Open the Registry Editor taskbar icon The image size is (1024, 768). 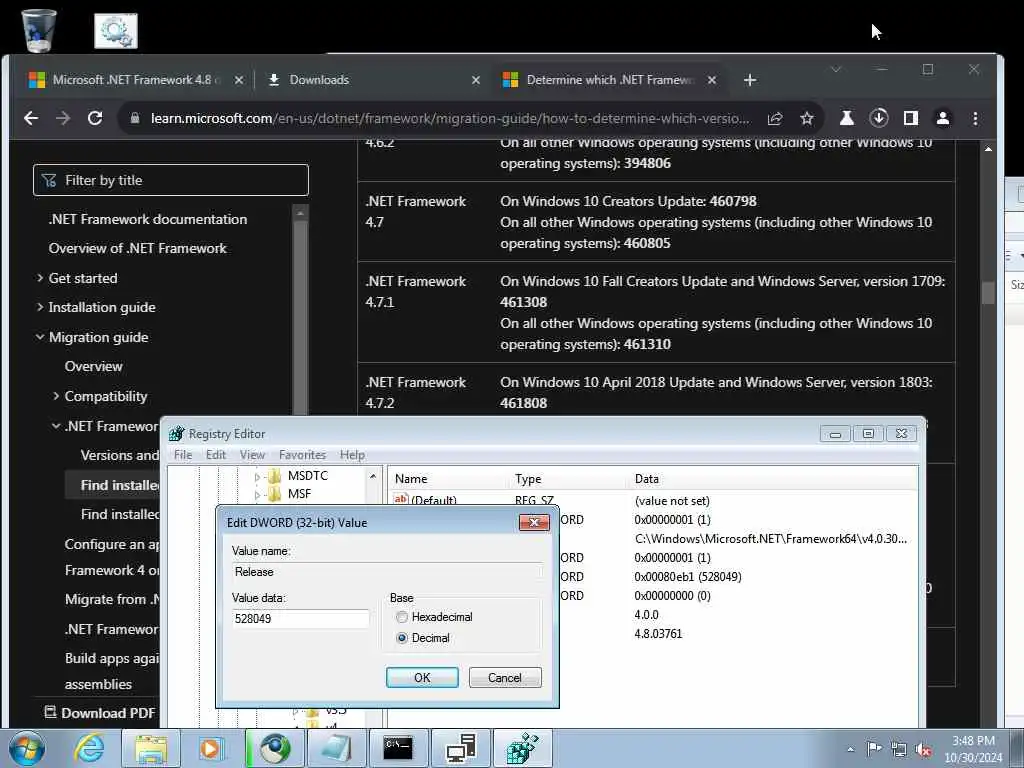(x=522, y=748)
